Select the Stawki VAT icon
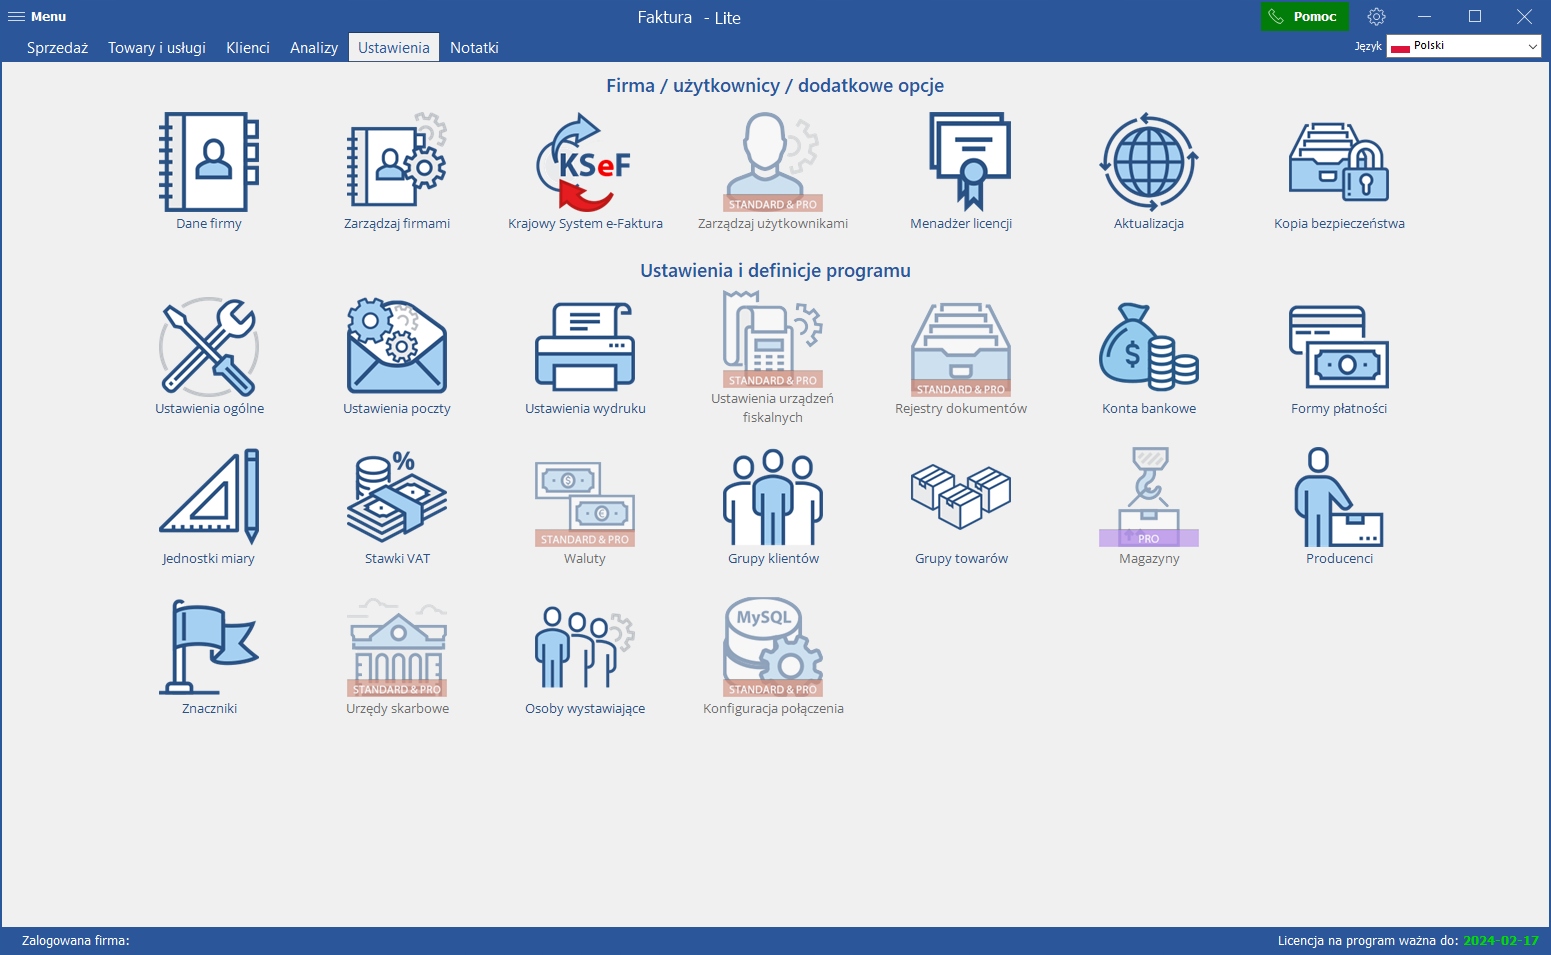The image size is (1551, 955). tap(397, 497)
